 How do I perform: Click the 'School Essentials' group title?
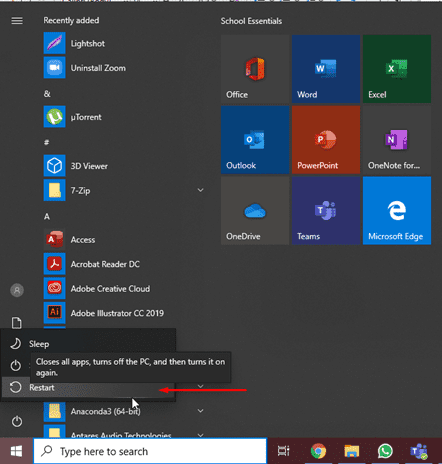coord(251,21)
